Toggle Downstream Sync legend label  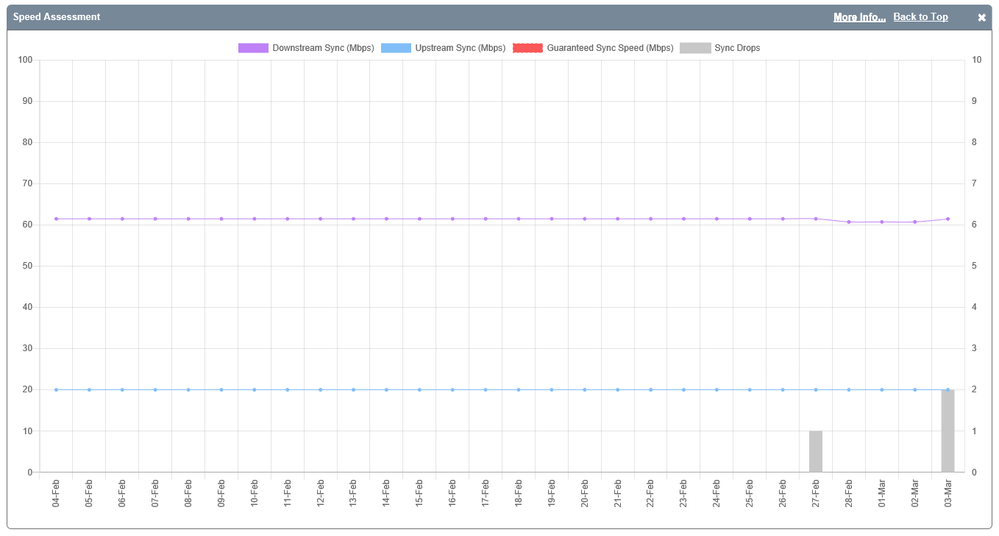click(x=322, y=48)
